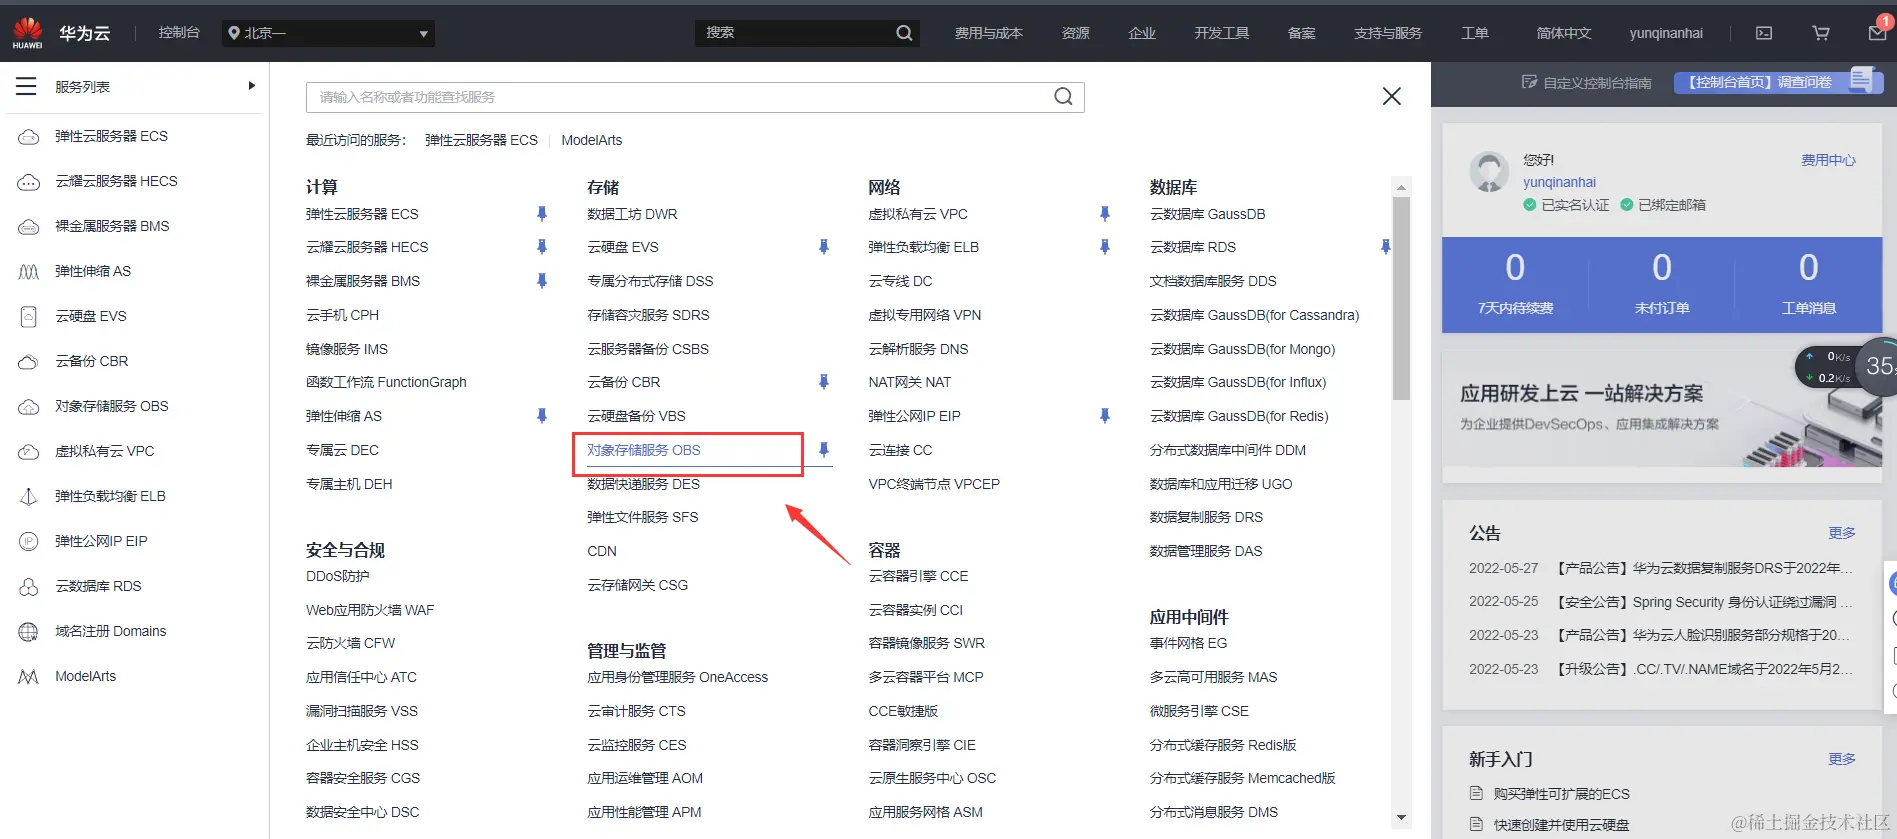Click the BMS sidebar icon
Image resolution: width=1897 pixels, height=839 pixels.
pyautogui.click(x=29, y=227)
